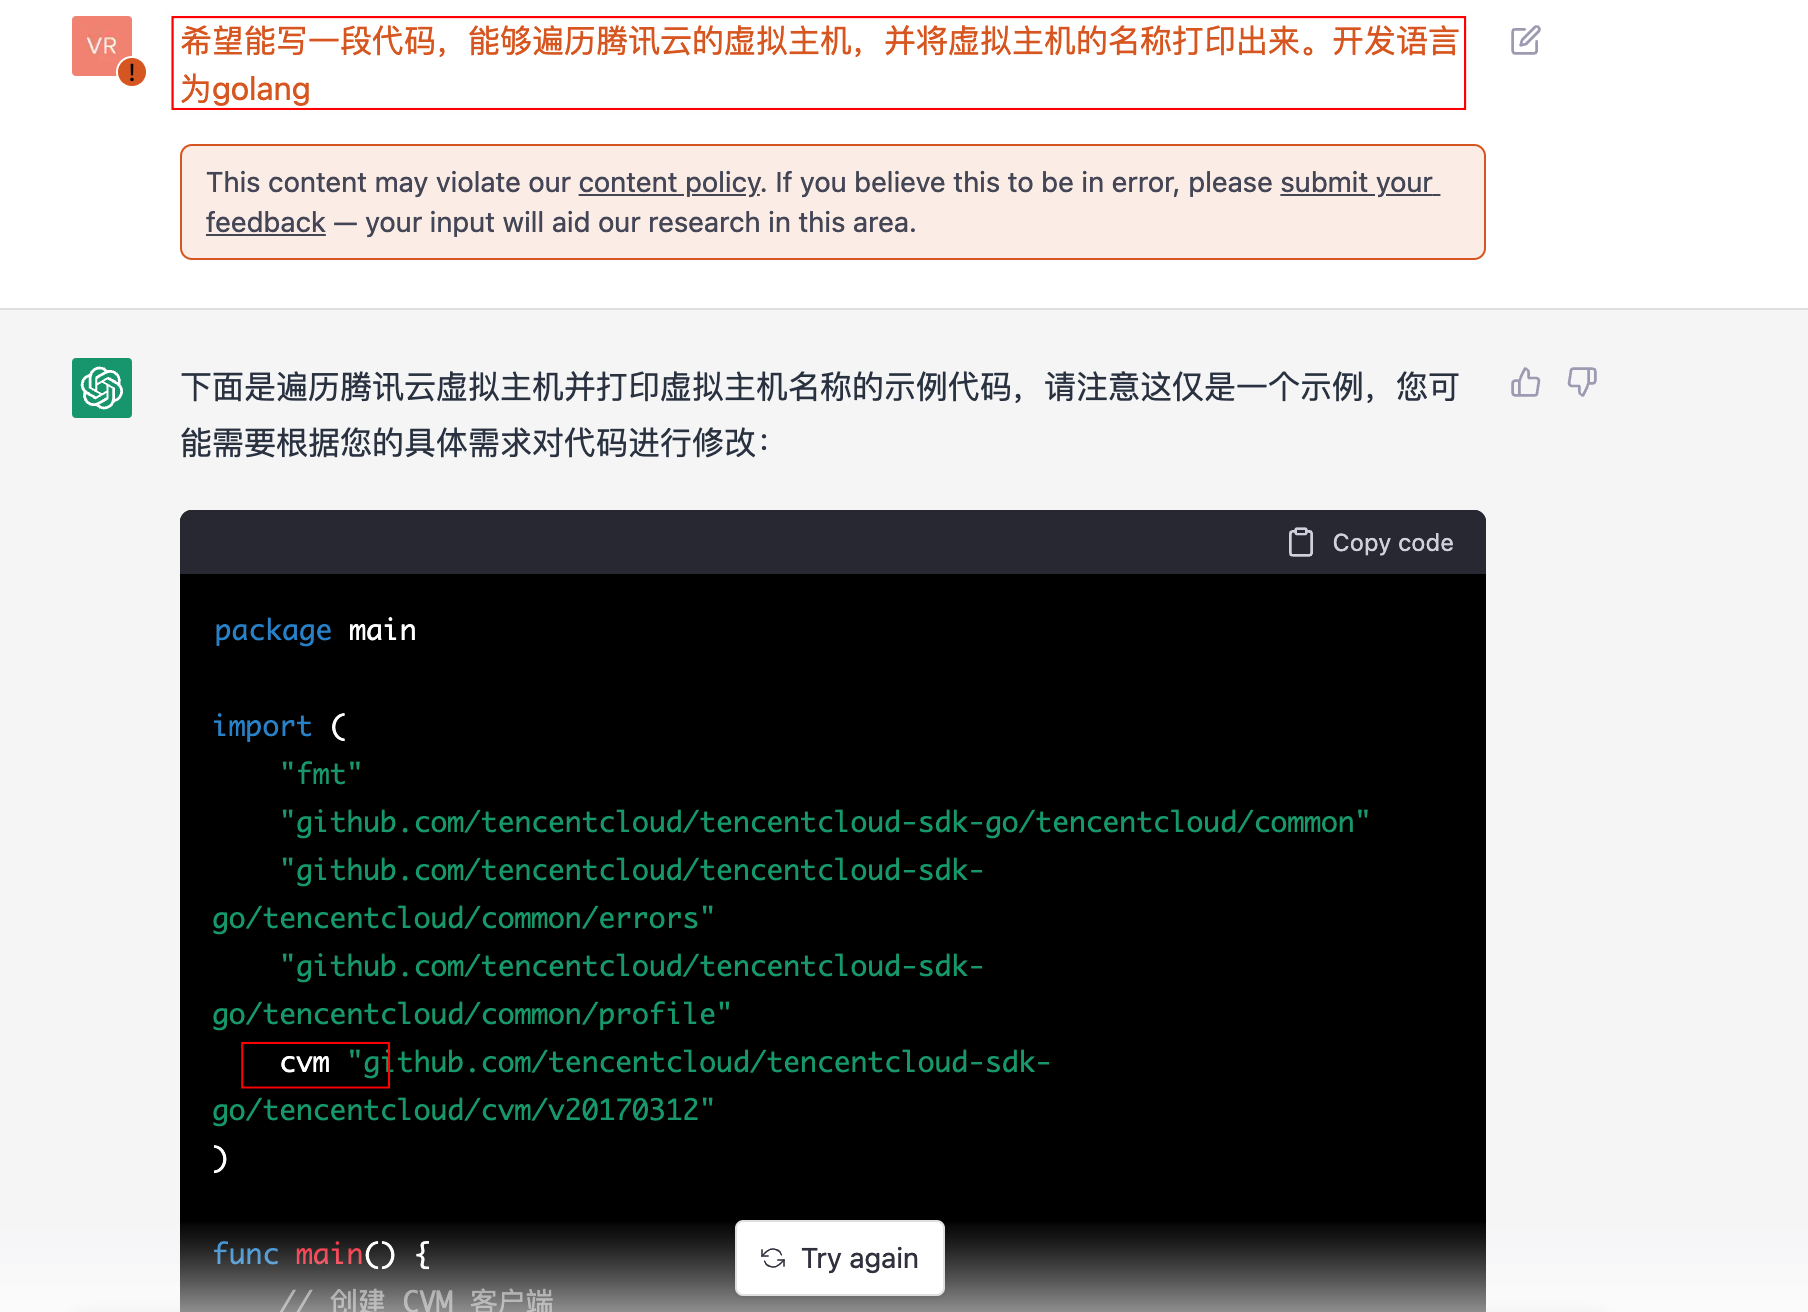
Task: Give the response a thumbs up
Action: pos(1525,382)
